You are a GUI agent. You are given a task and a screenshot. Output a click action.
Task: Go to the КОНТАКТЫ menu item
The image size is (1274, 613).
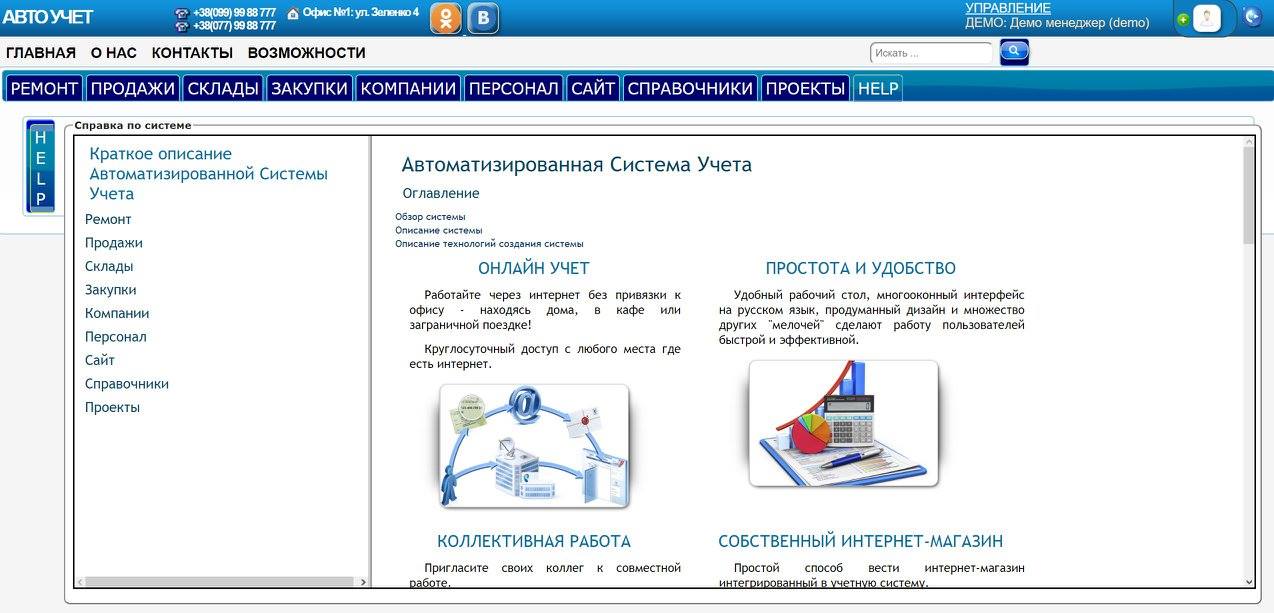[x=192, y=53]
